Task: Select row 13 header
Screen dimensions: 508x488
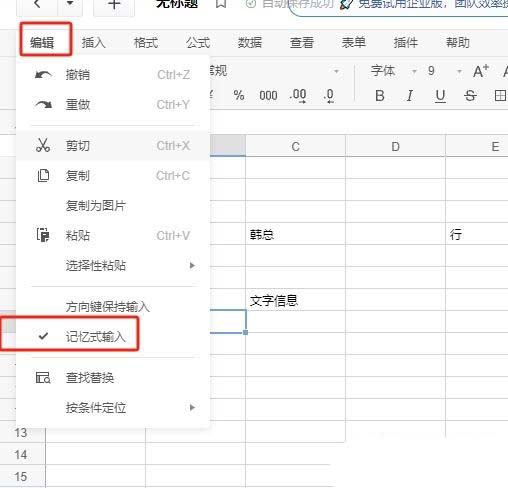Action: pos(21,432)
